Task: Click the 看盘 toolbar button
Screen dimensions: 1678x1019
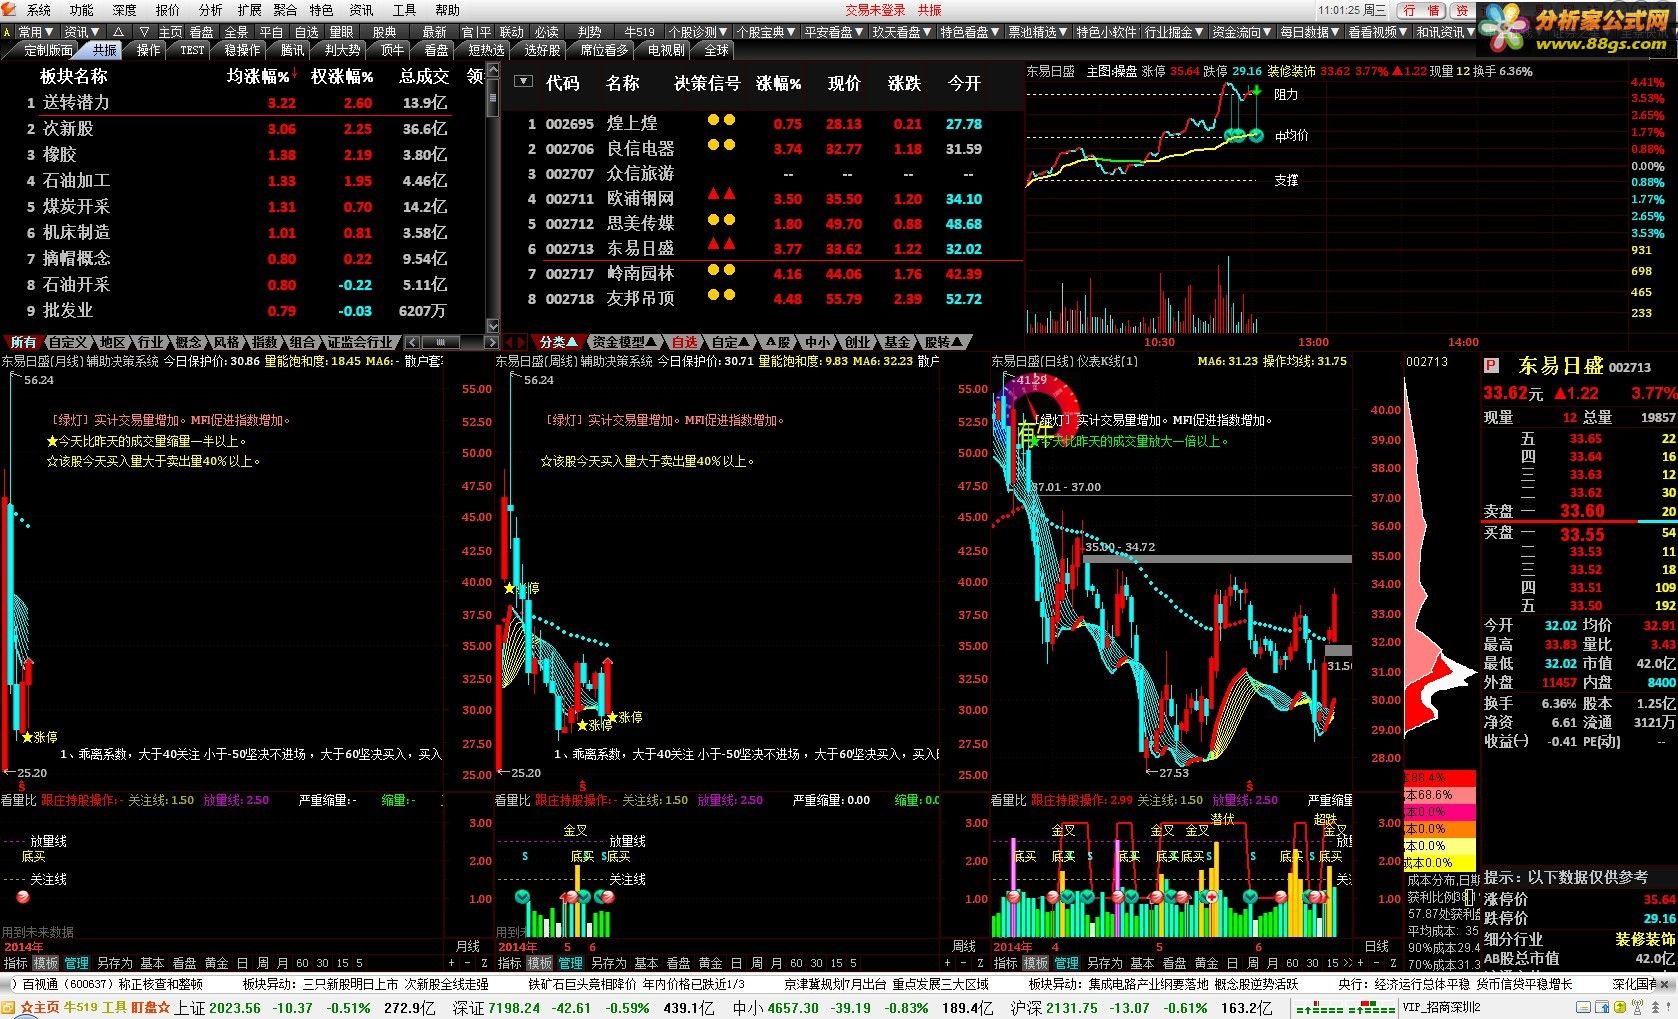Action: click(x=202, y=32)
